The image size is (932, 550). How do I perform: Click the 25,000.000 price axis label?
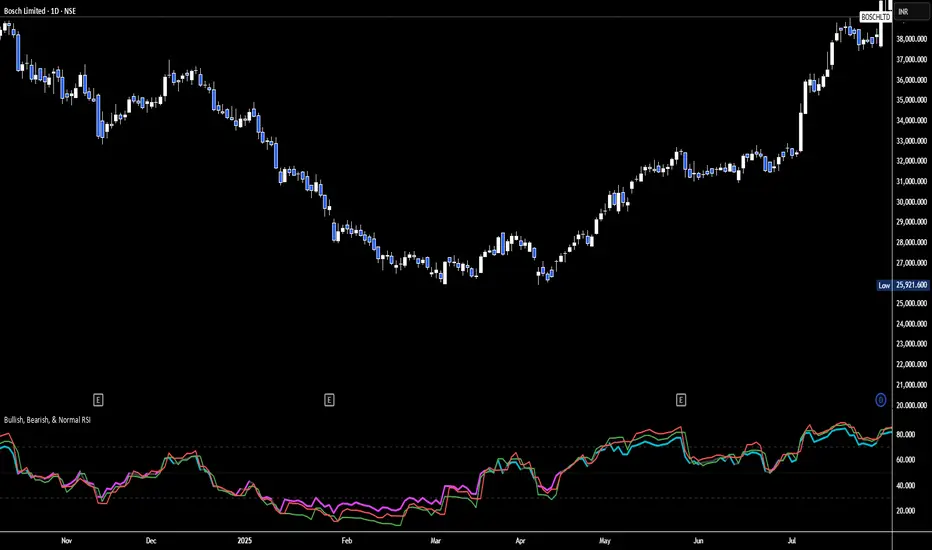click(x=912, y=303)
